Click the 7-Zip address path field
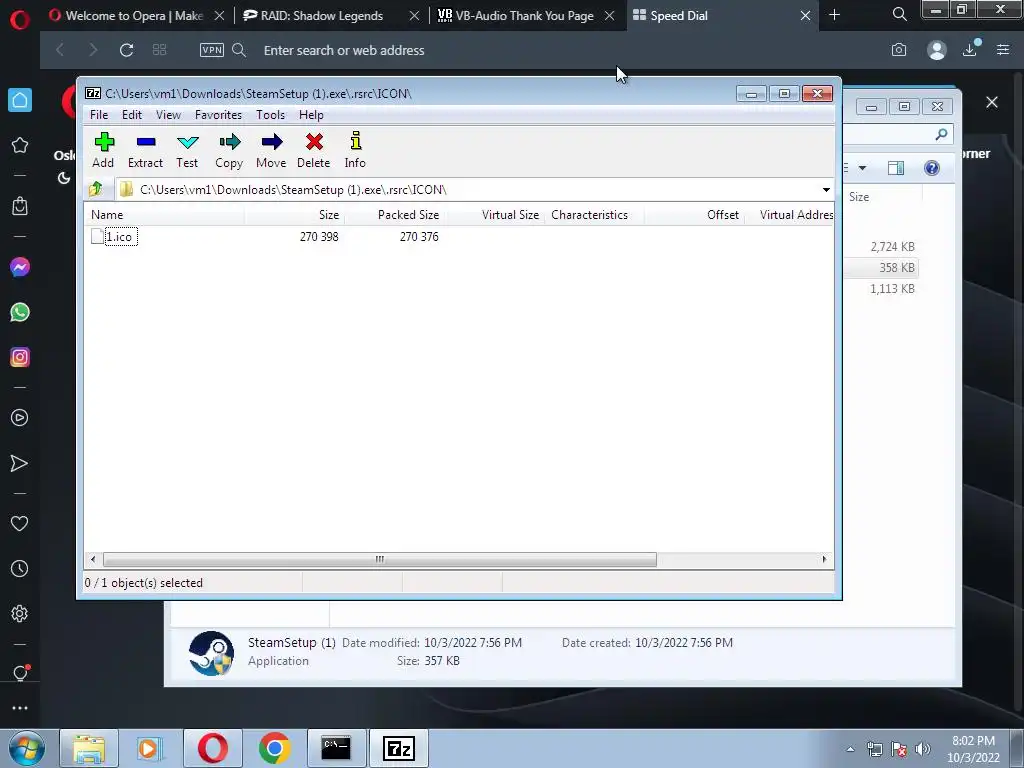This screenshot has height=768, width=1024. coord(468,190)
